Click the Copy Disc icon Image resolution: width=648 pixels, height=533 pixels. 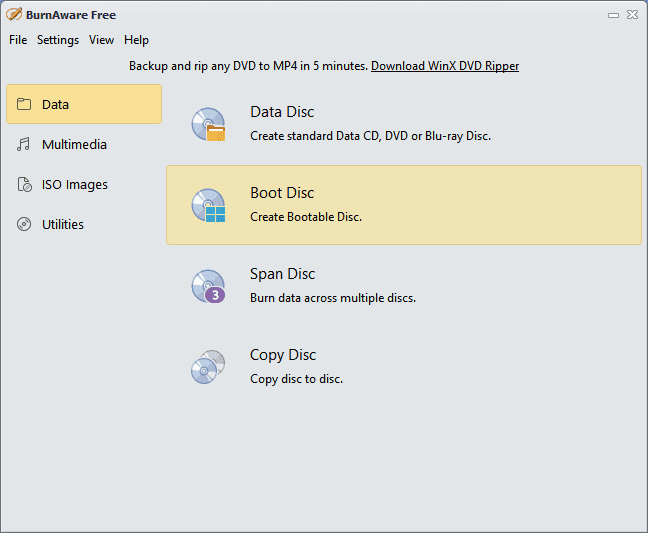(x=209, y=367)
